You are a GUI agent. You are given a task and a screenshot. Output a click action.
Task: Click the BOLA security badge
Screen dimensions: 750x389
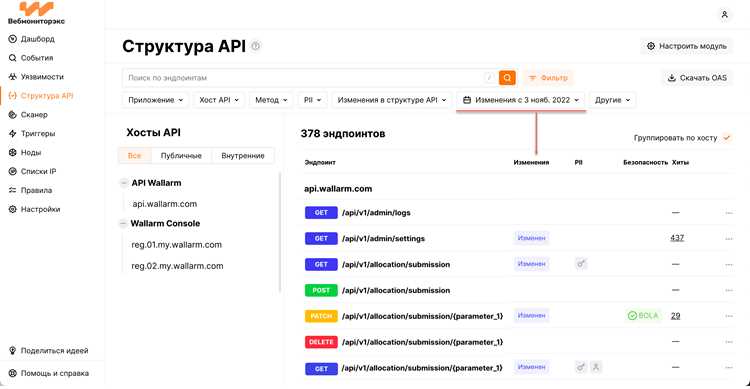coord(643,315)
